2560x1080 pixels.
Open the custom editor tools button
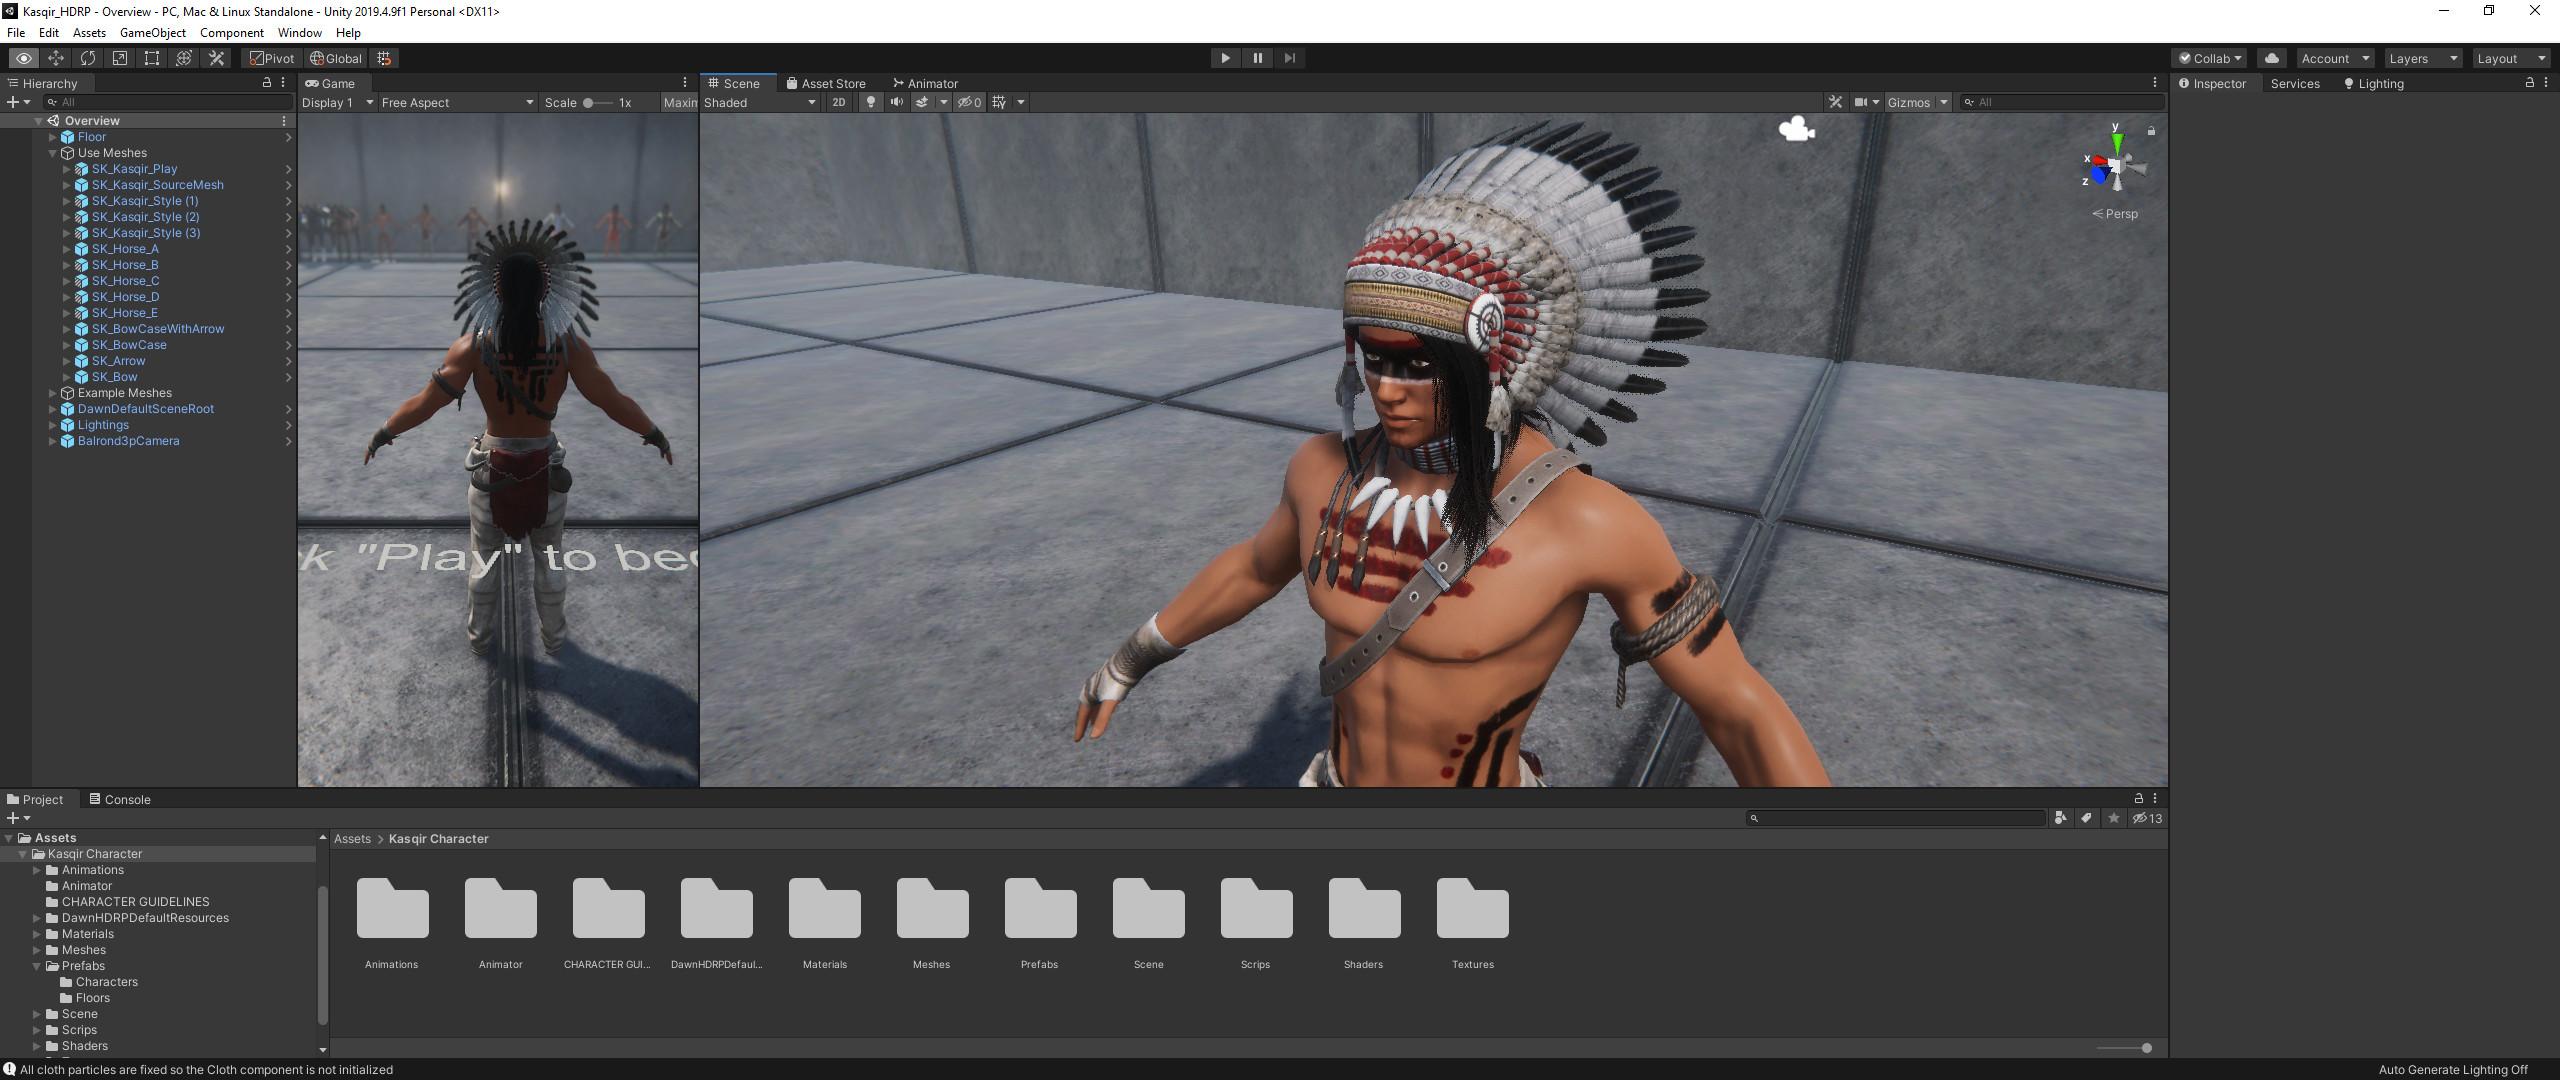click(x=216, y=58)
